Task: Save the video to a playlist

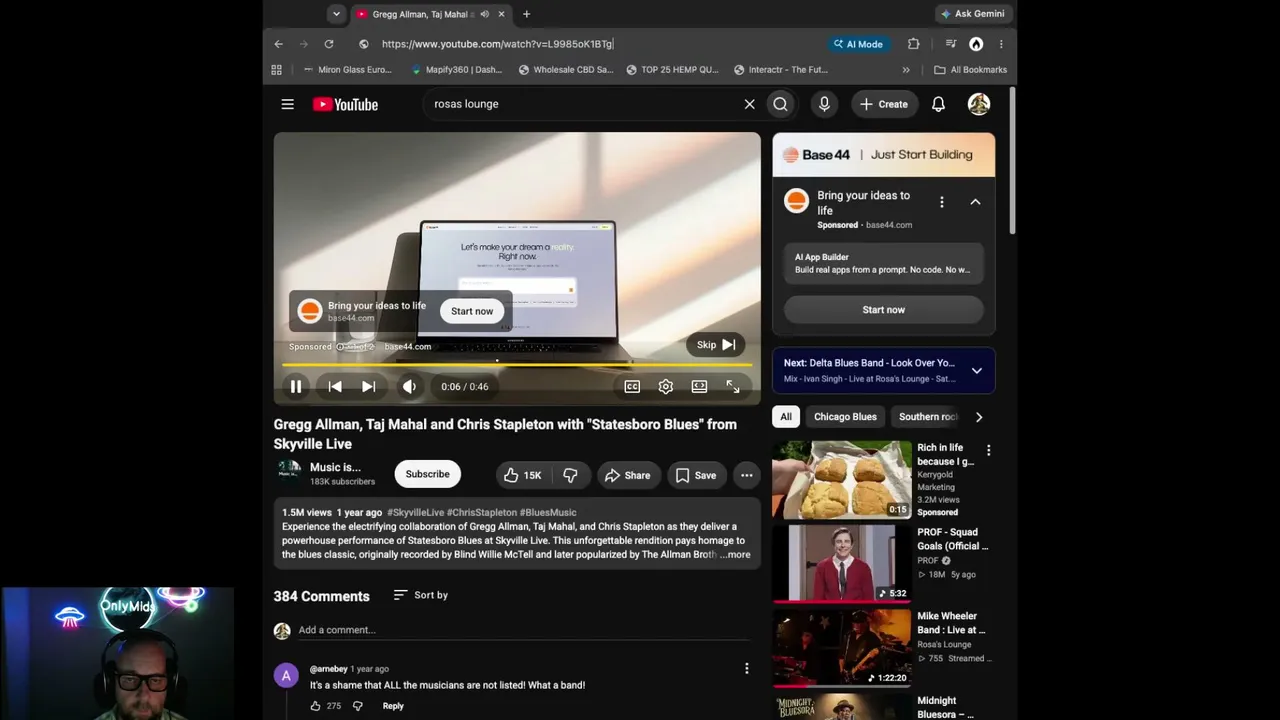Action: click(696, 475)
